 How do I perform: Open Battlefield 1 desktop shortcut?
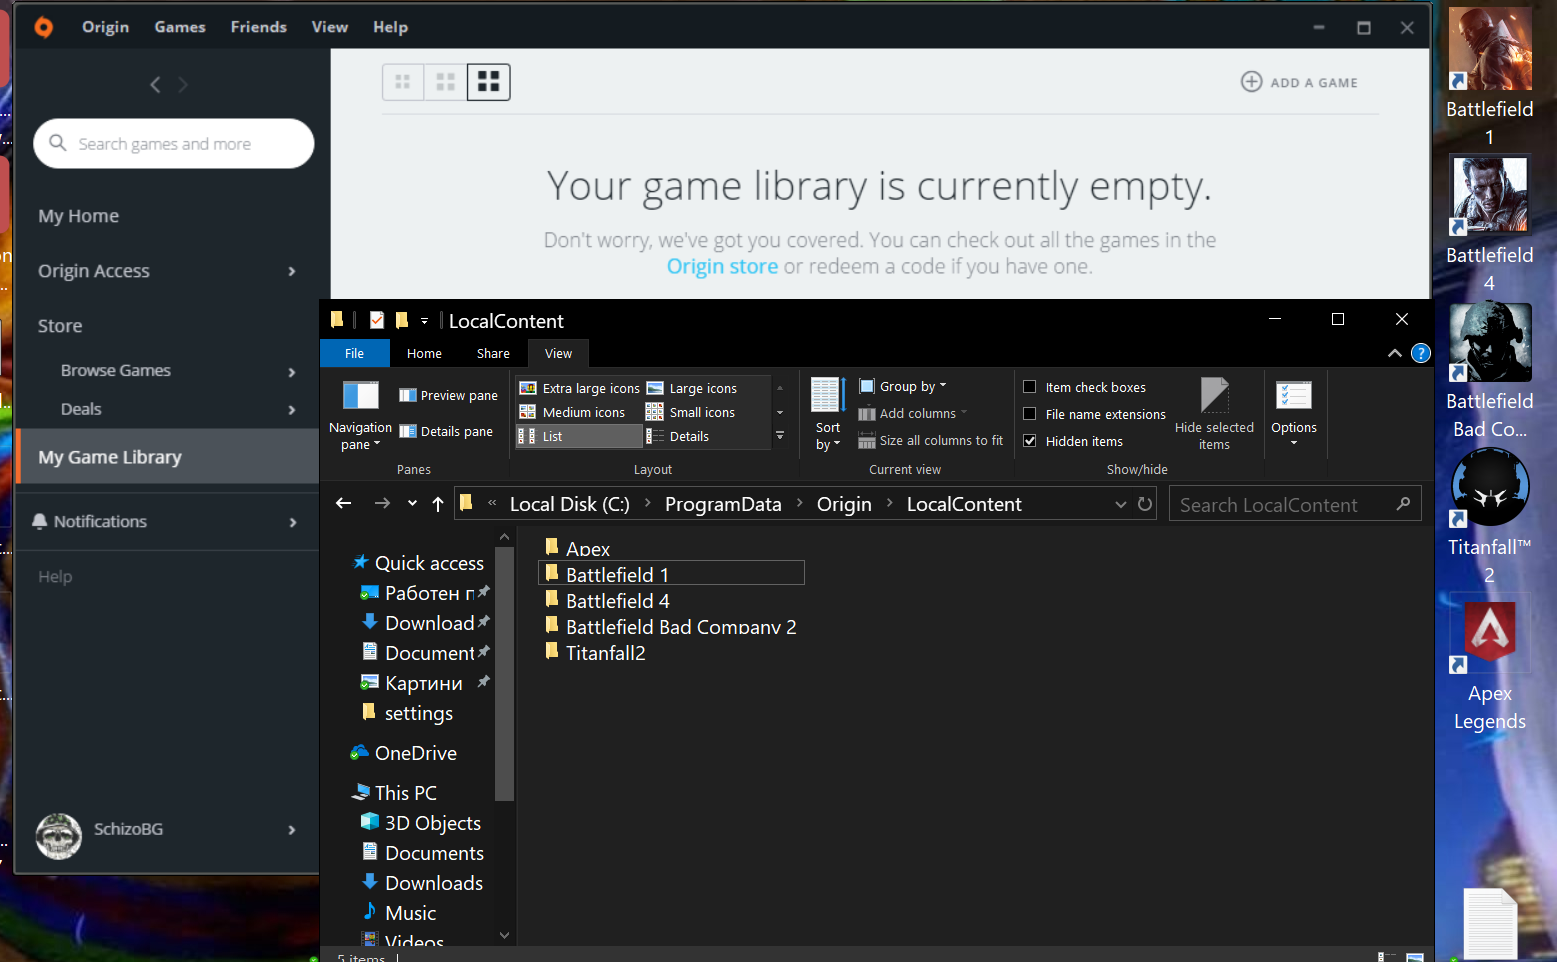[x=1490, y=77]
